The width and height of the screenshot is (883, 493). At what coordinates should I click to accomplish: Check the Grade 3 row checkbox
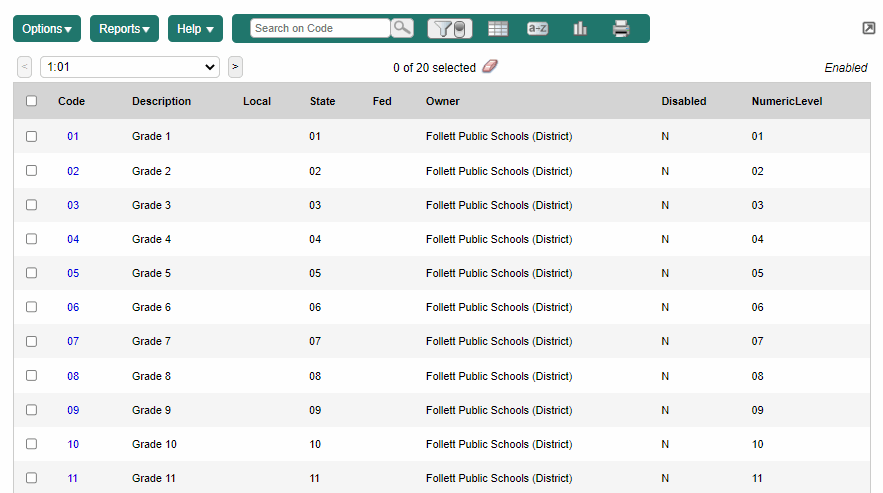32,205
